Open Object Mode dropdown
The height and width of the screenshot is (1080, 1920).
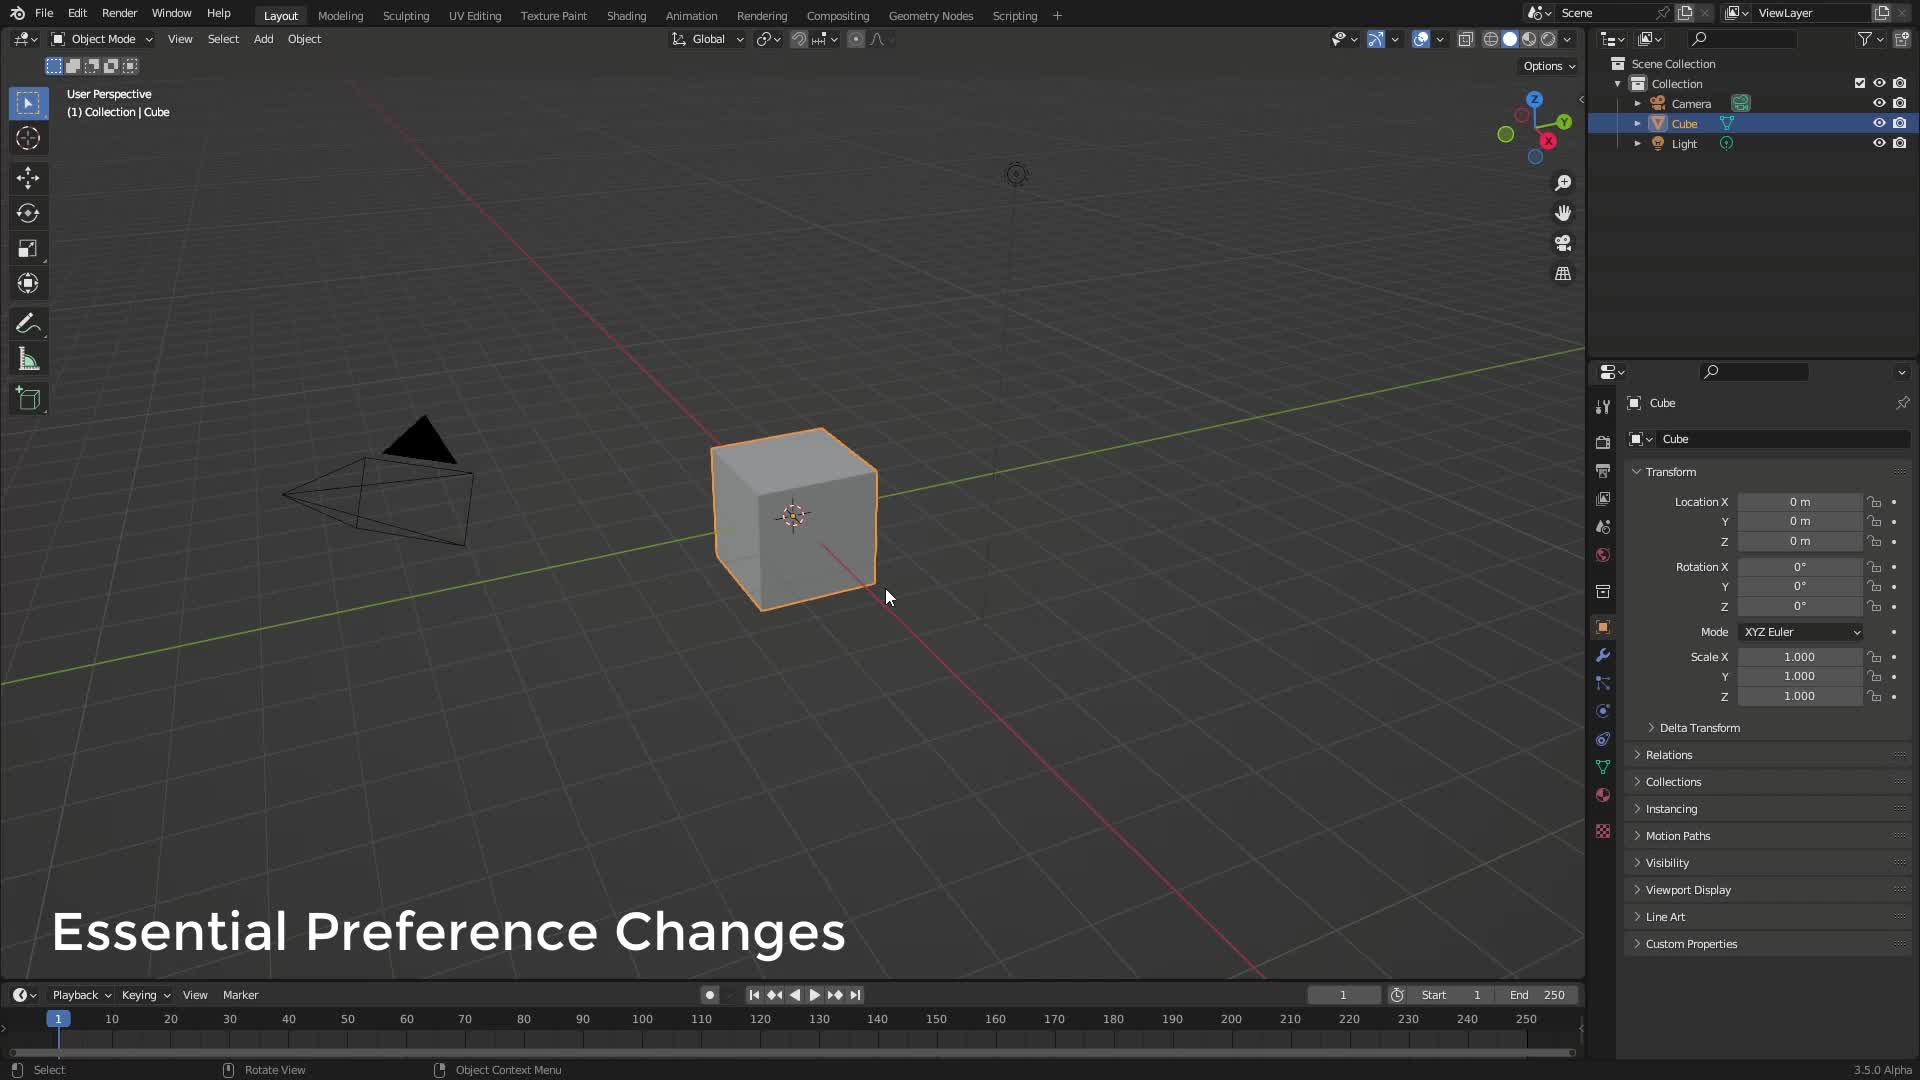102,39
